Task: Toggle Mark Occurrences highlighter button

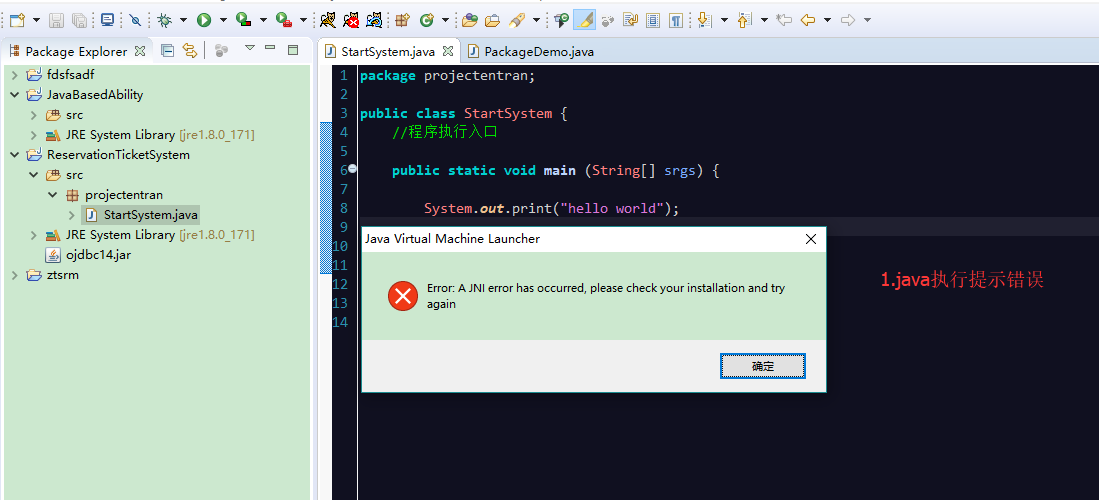Action: (x=585, y=20)
